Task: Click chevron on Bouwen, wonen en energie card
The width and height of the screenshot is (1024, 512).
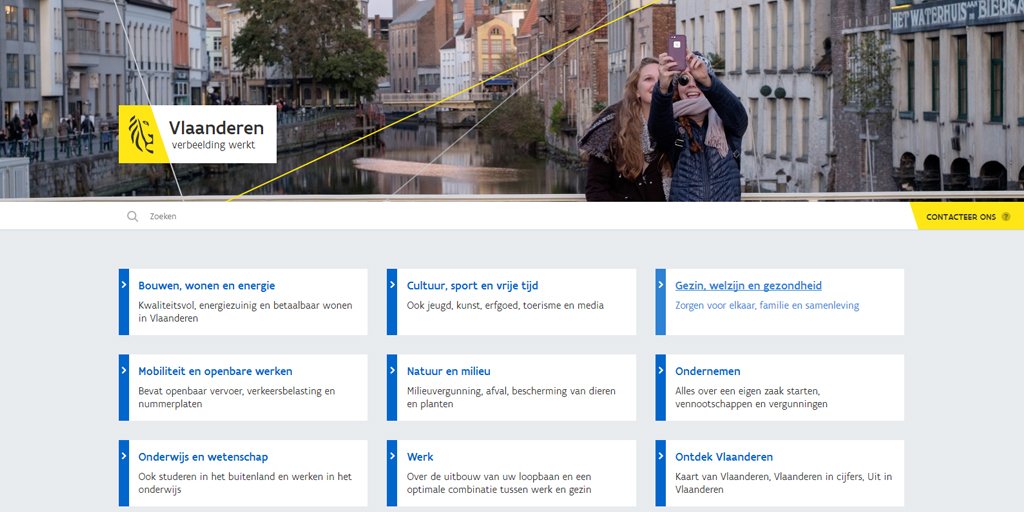Action: pyautogui.click(x=123, y=285)
